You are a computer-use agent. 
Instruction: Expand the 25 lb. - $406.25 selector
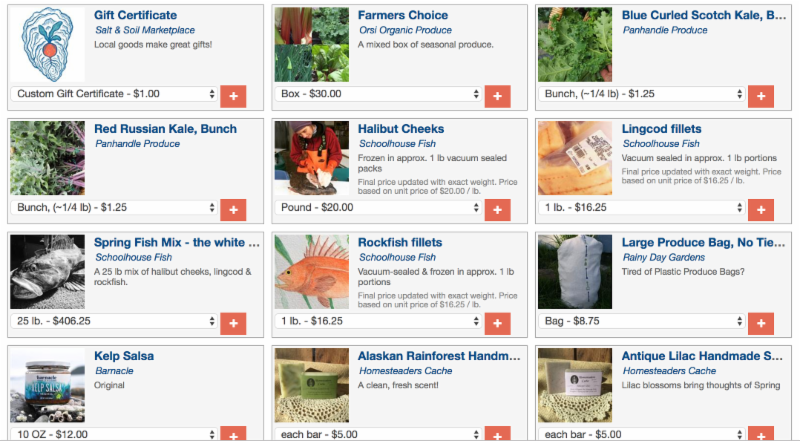coord(114,321)
